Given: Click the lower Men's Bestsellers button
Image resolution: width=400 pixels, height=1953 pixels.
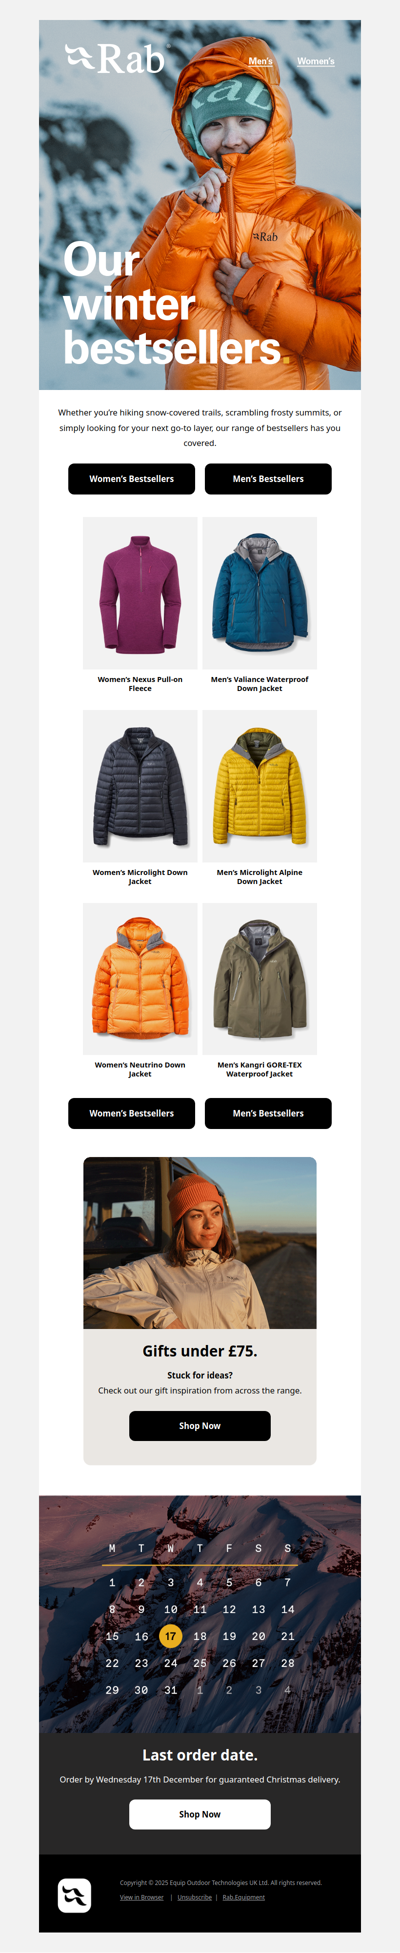Looking at the screenshot, I should 268,1113.
